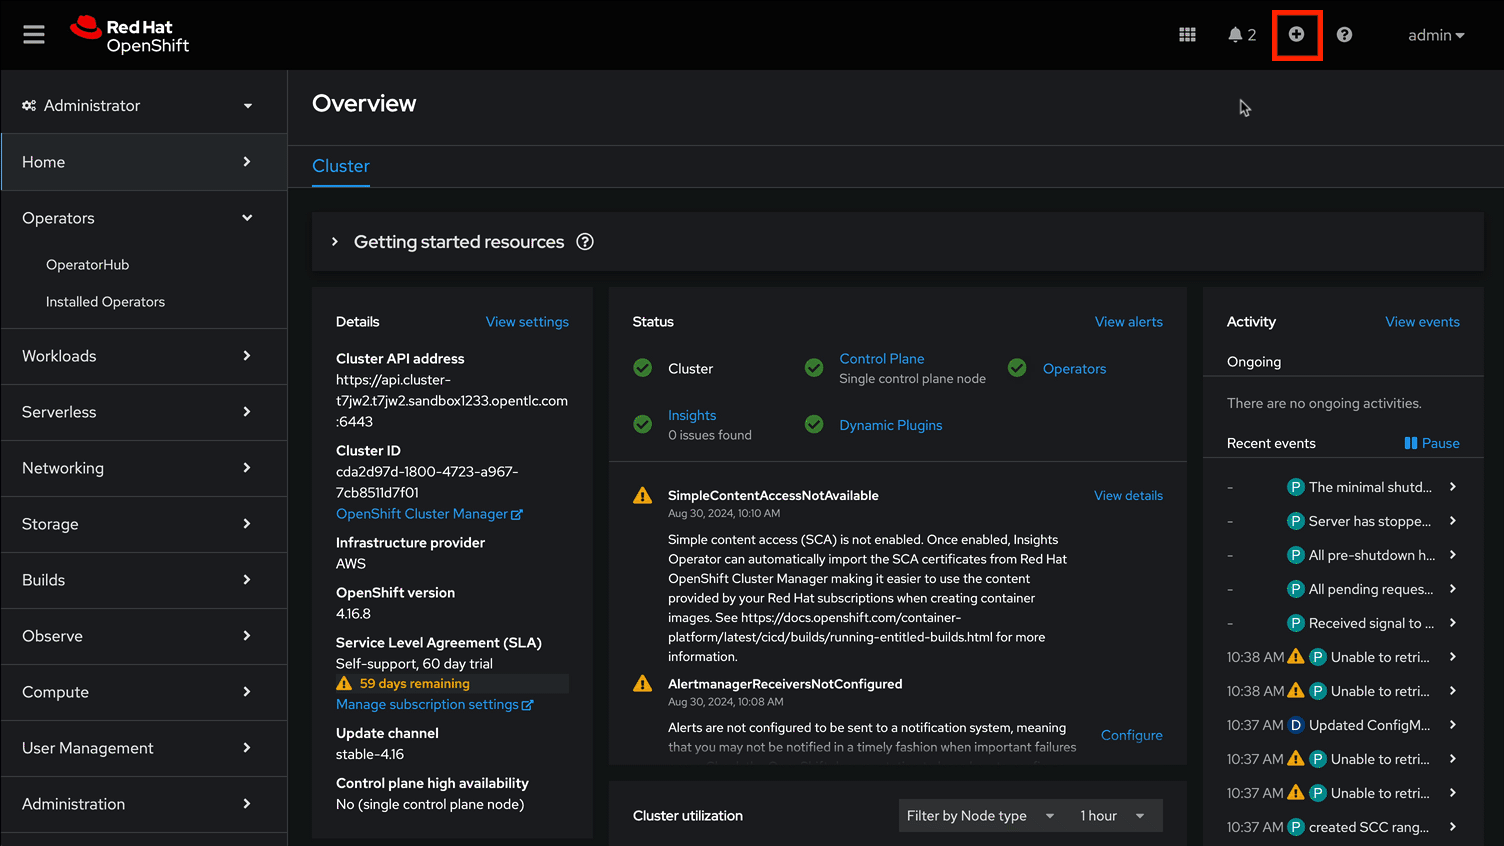
Task: Open the 1 hour time range dropdown
Action: [1113, 816]
